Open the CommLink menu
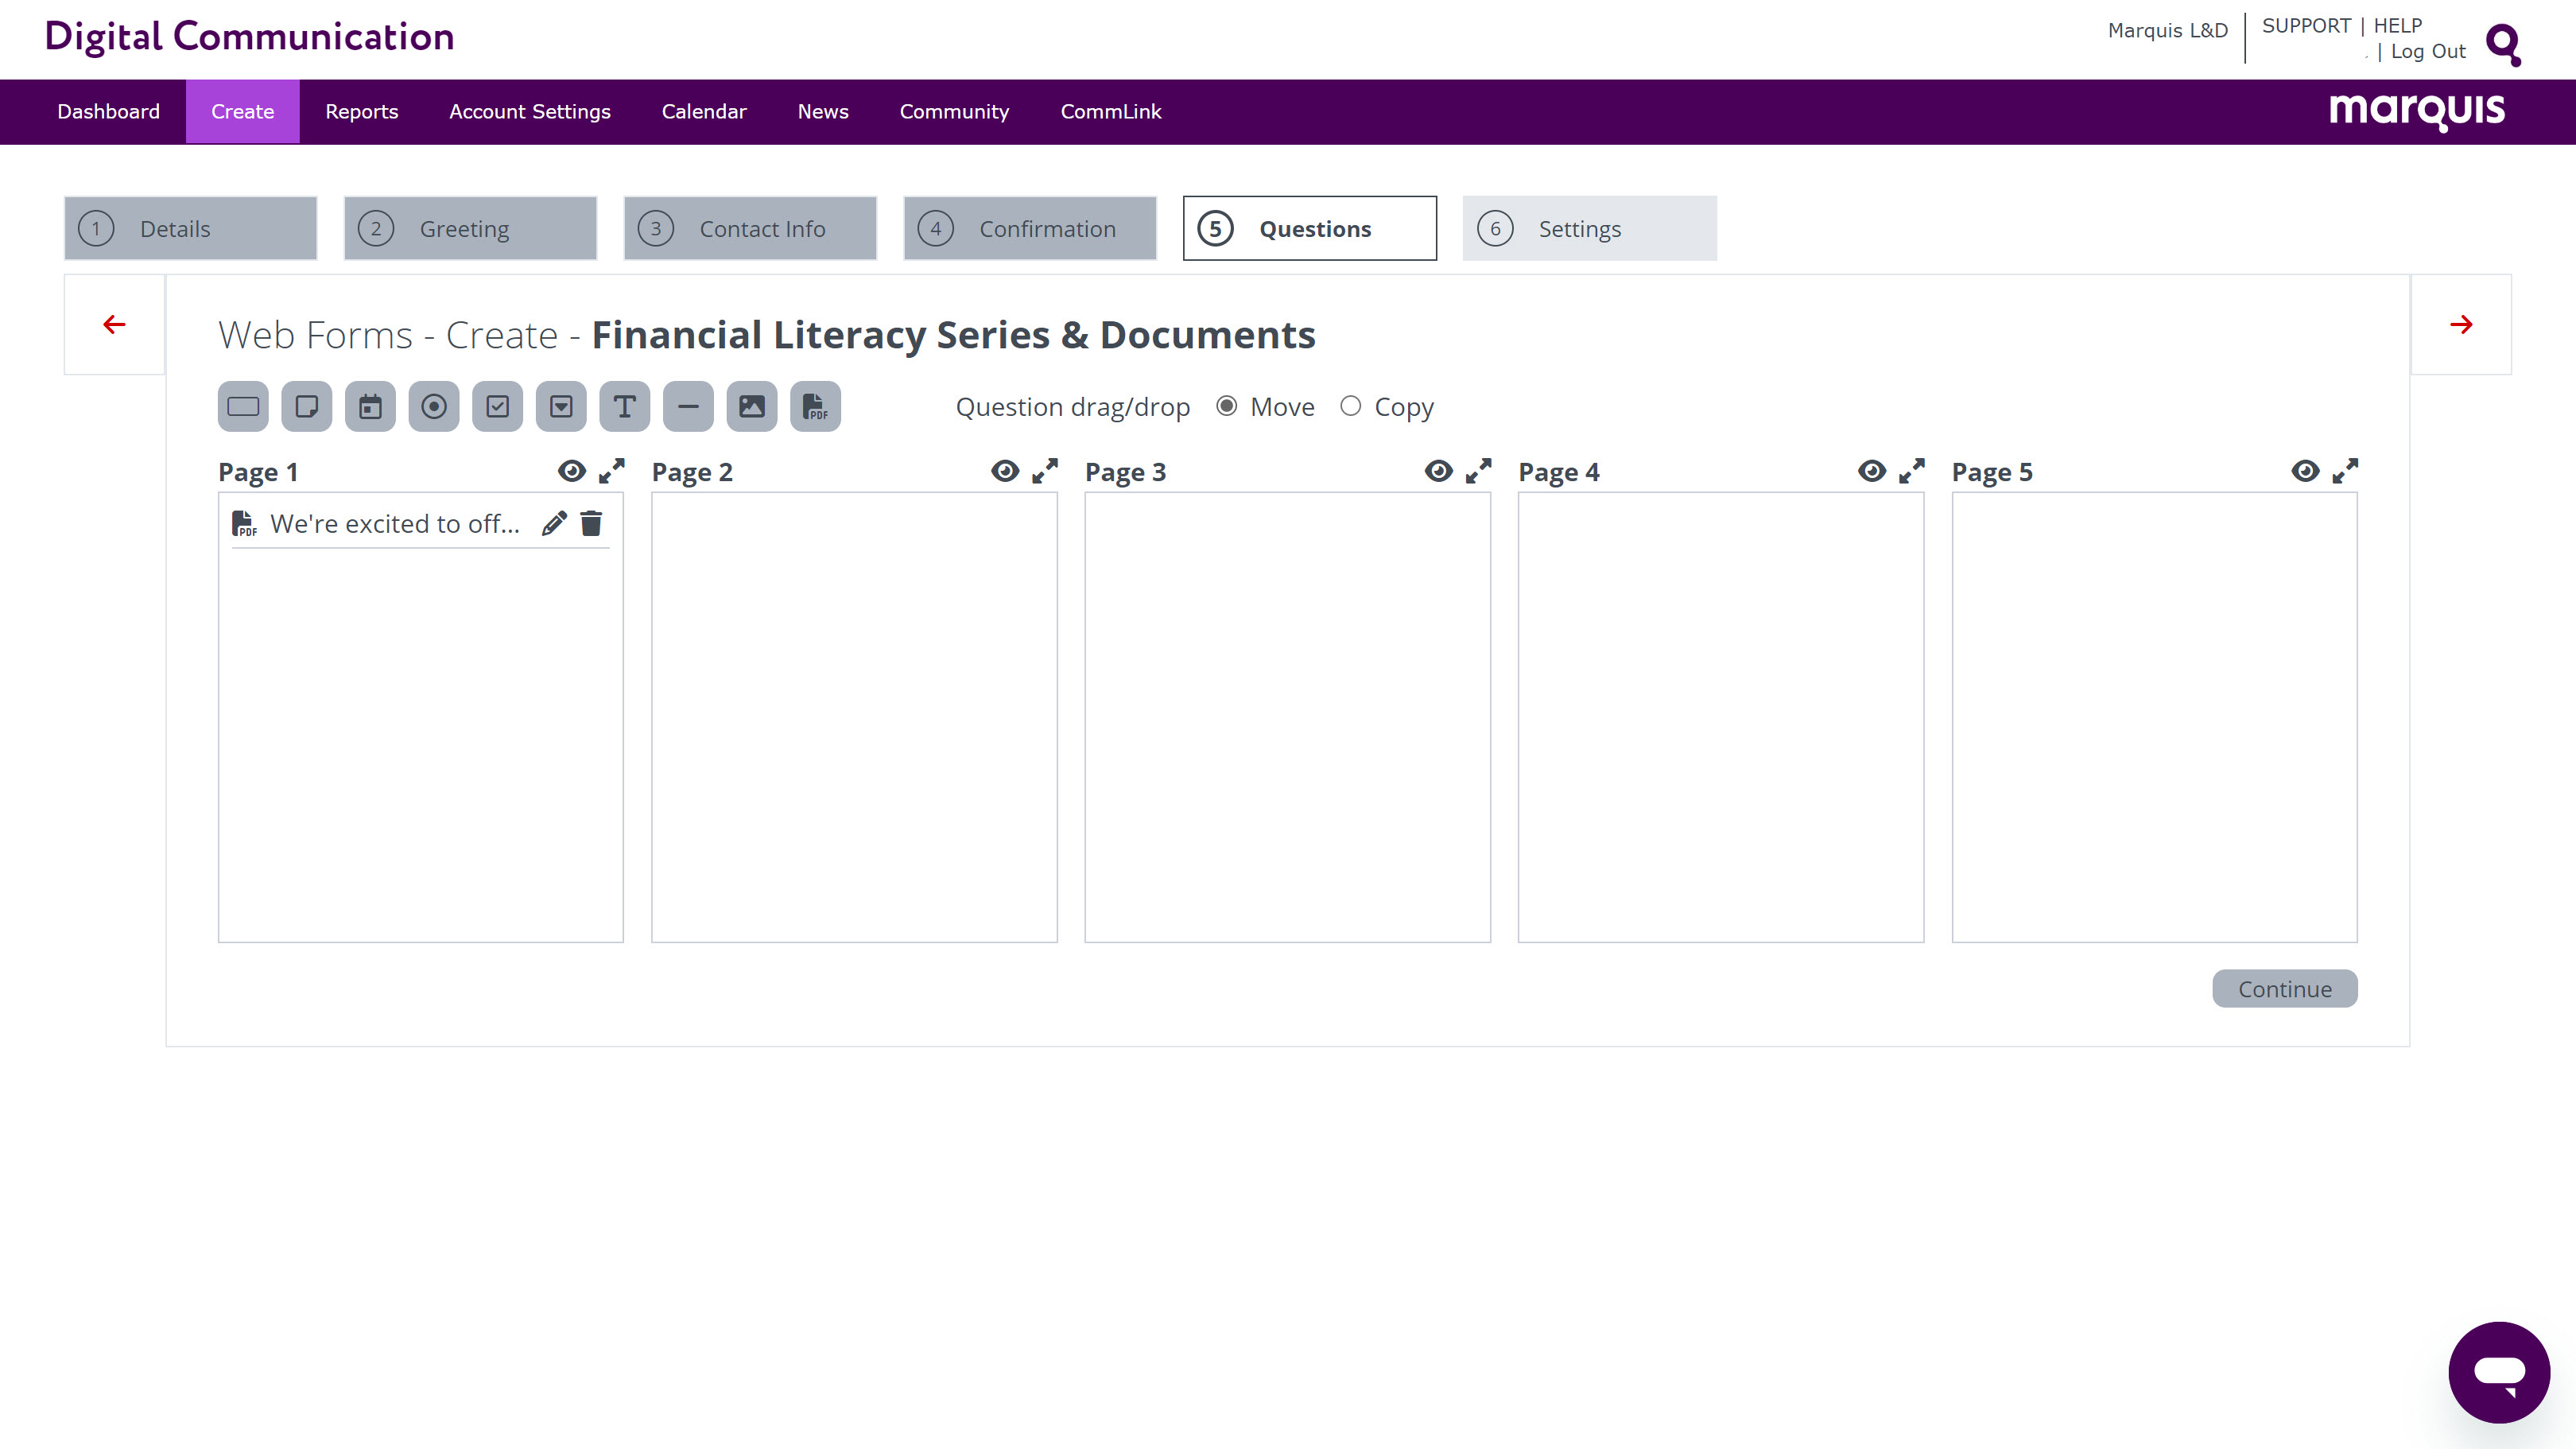The height and width of the screenshot is (1449, 2576). 1111,112
